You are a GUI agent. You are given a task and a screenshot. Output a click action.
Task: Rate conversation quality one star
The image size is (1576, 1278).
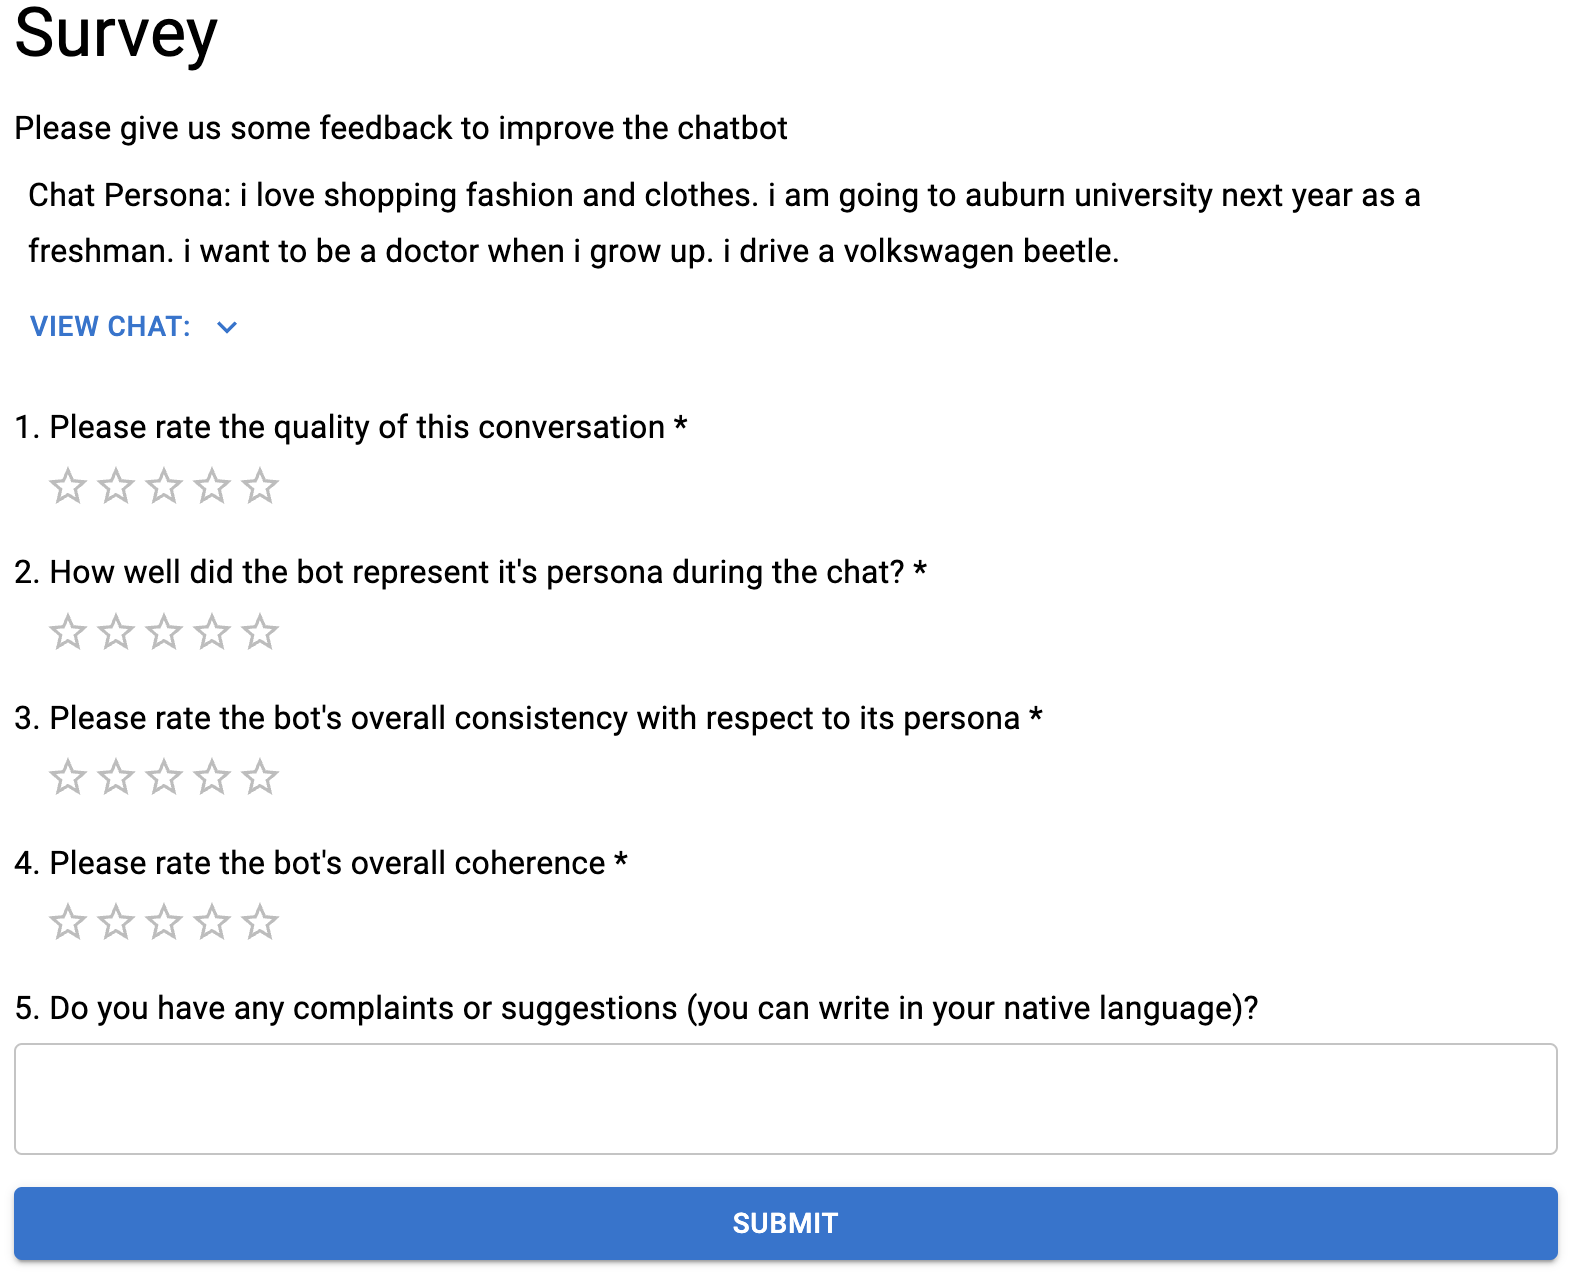pos(68,486)
